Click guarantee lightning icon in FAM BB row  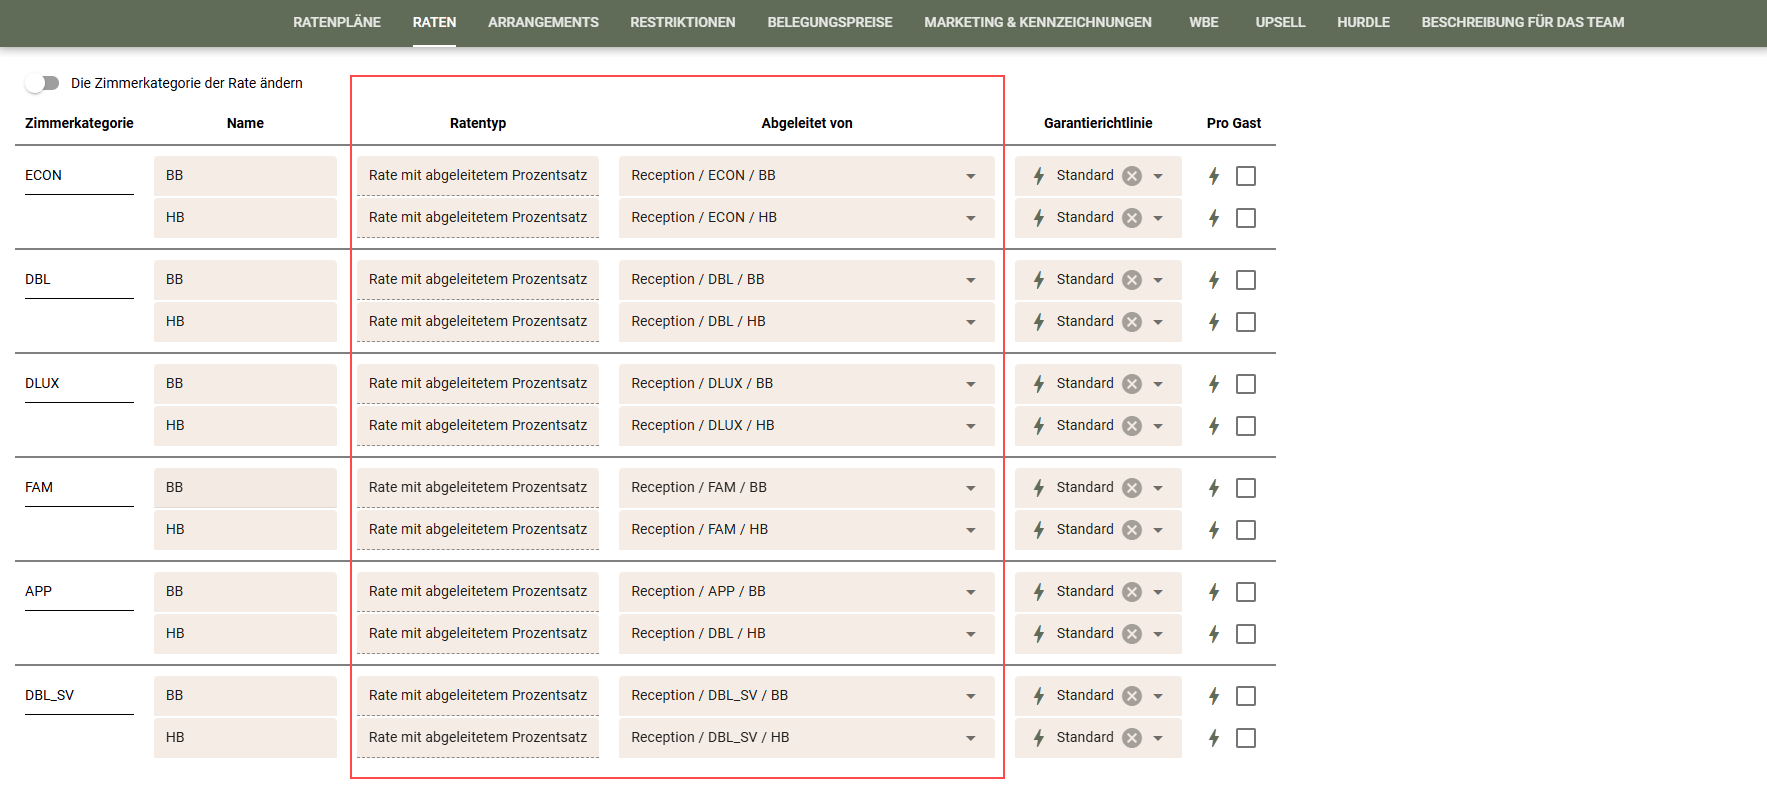(1039, 488)
